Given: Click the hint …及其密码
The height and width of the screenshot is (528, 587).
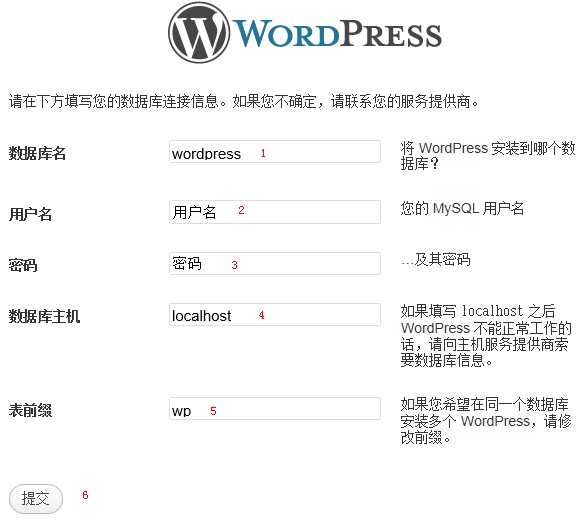Looking at the screenshot, I should pyautogui.click(x=435, y=259).
